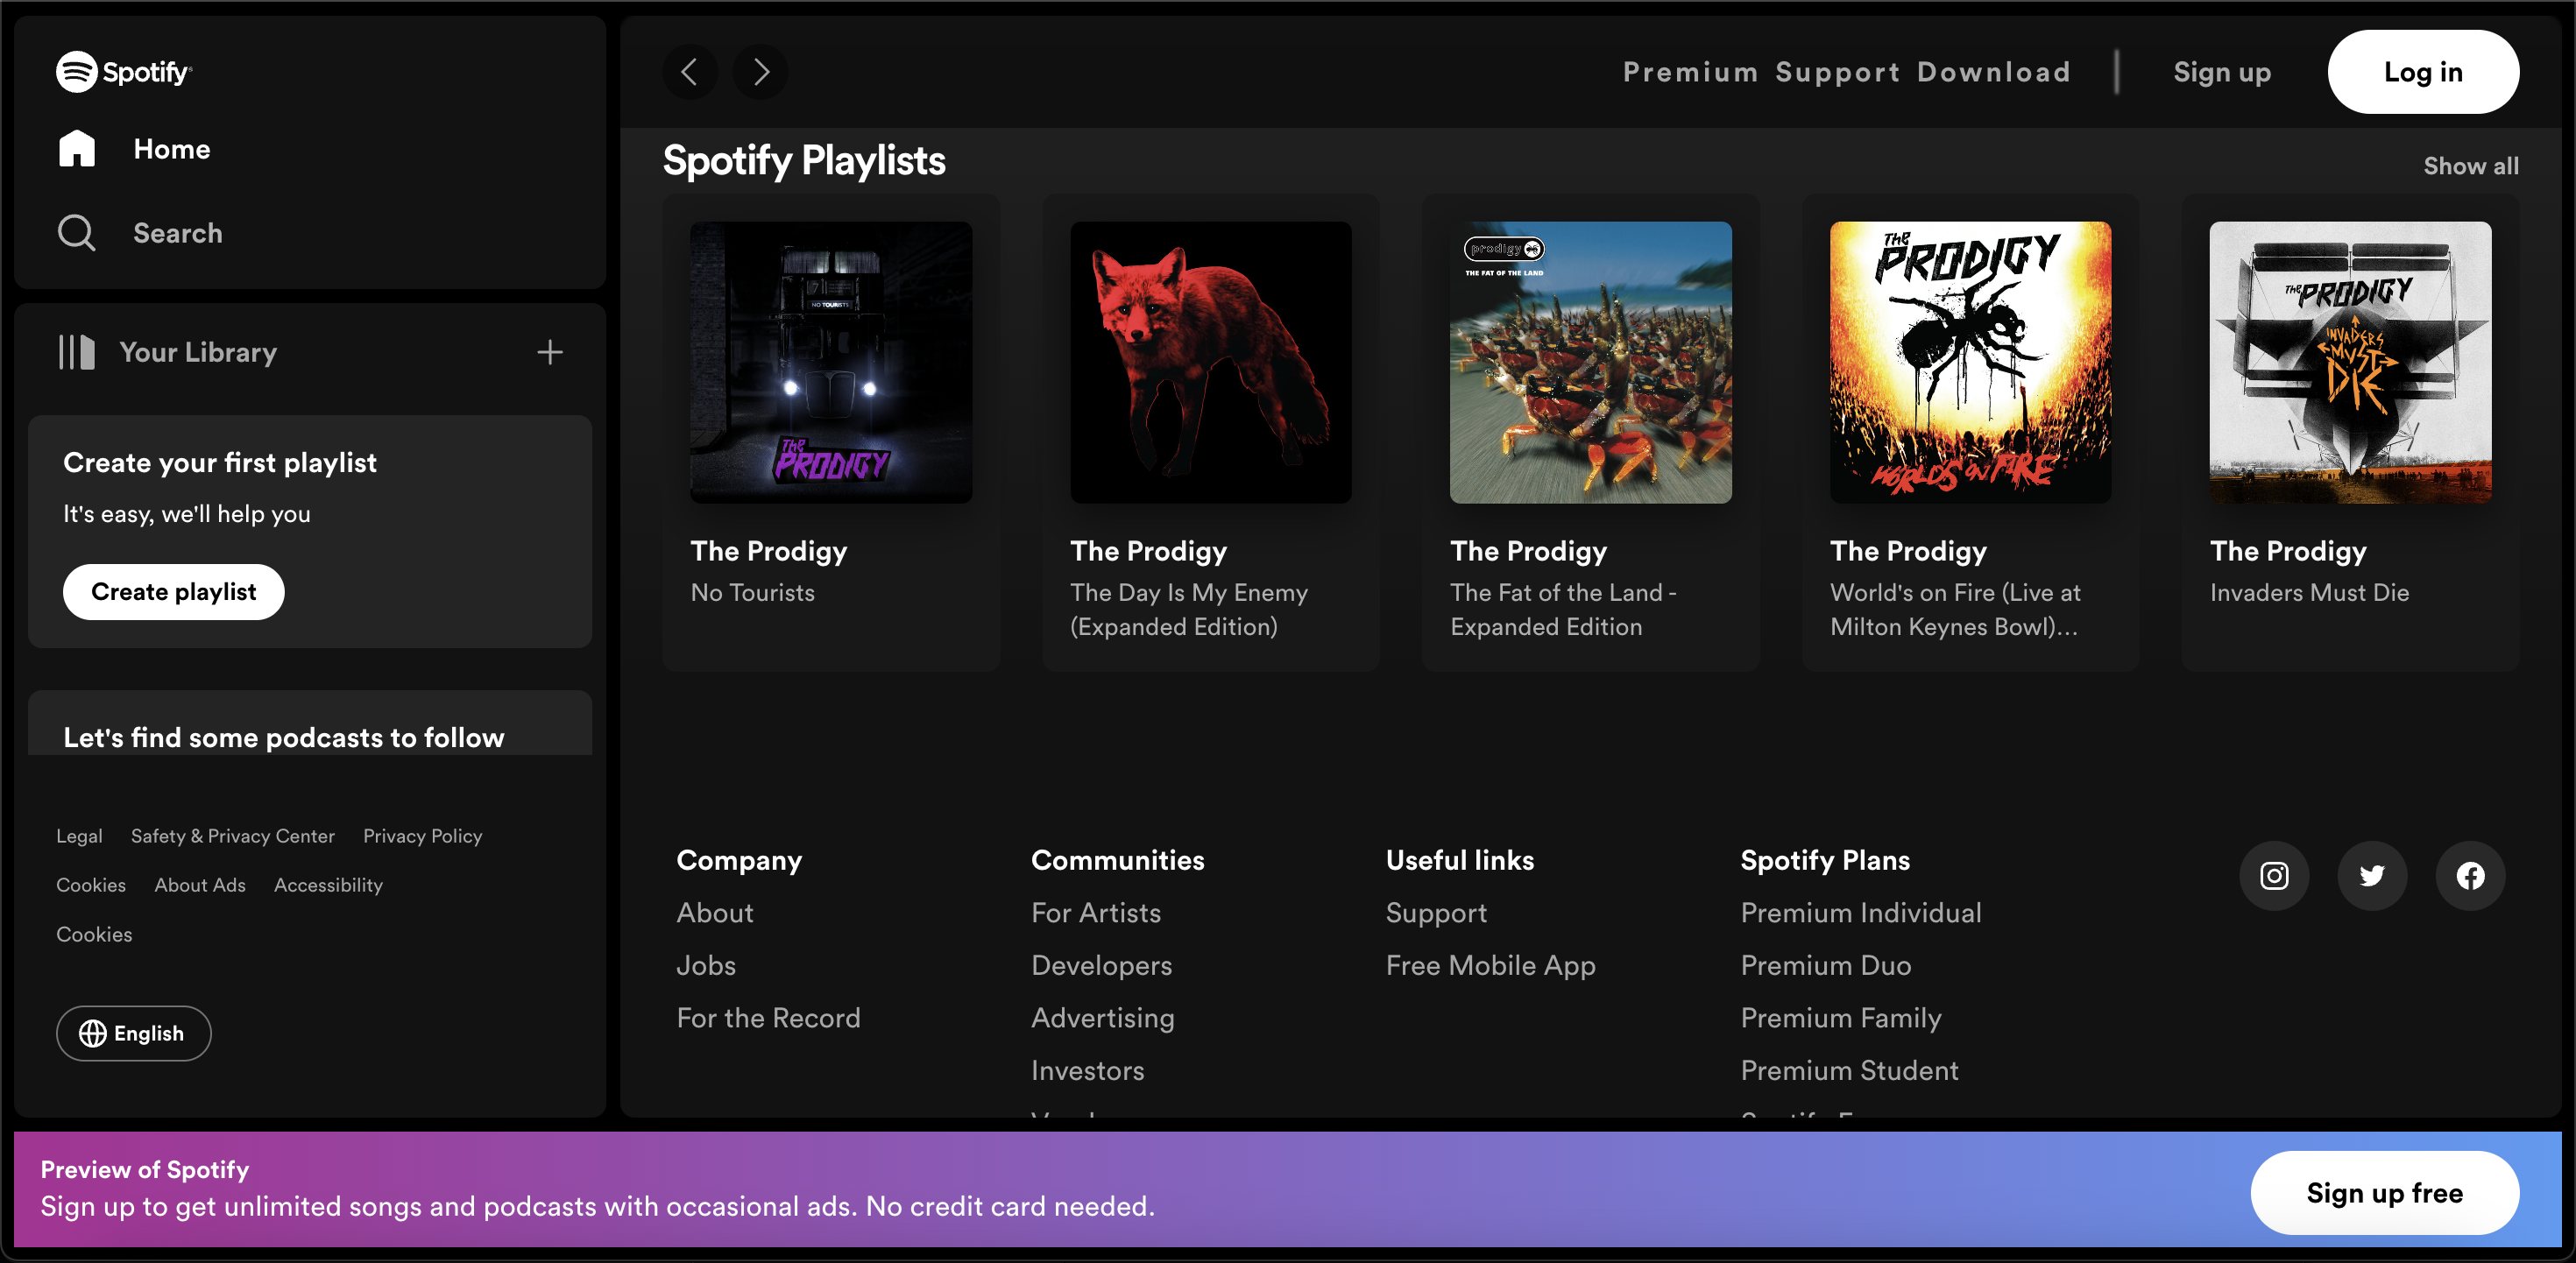Open Premium in top navigation
Viewport: 2576px width, 1263px height.
pos(1690,72)
